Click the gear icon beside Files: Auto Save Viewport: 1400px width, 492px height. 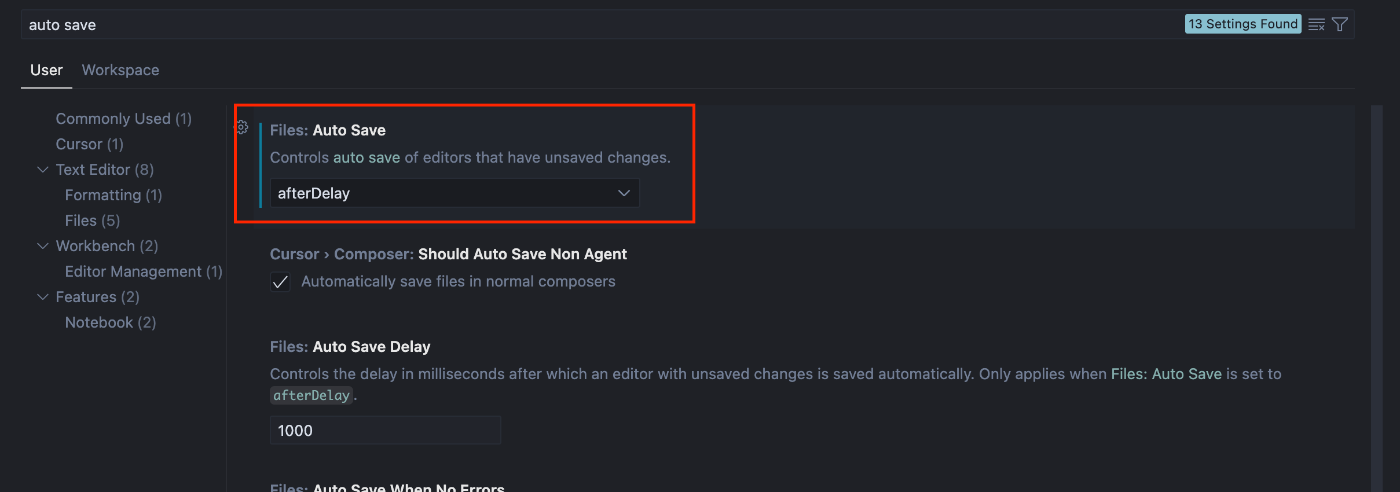click(x=241, y=127)
